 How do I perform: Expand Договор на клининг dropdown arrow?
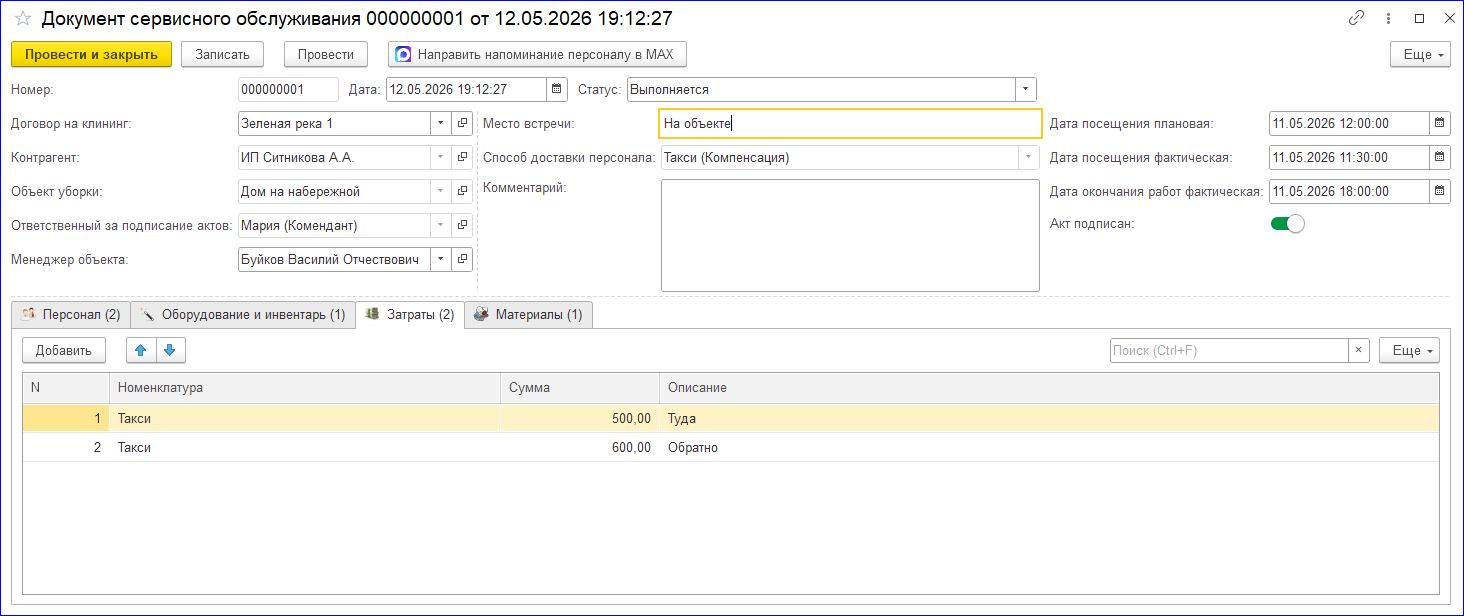tap(441, 123)
